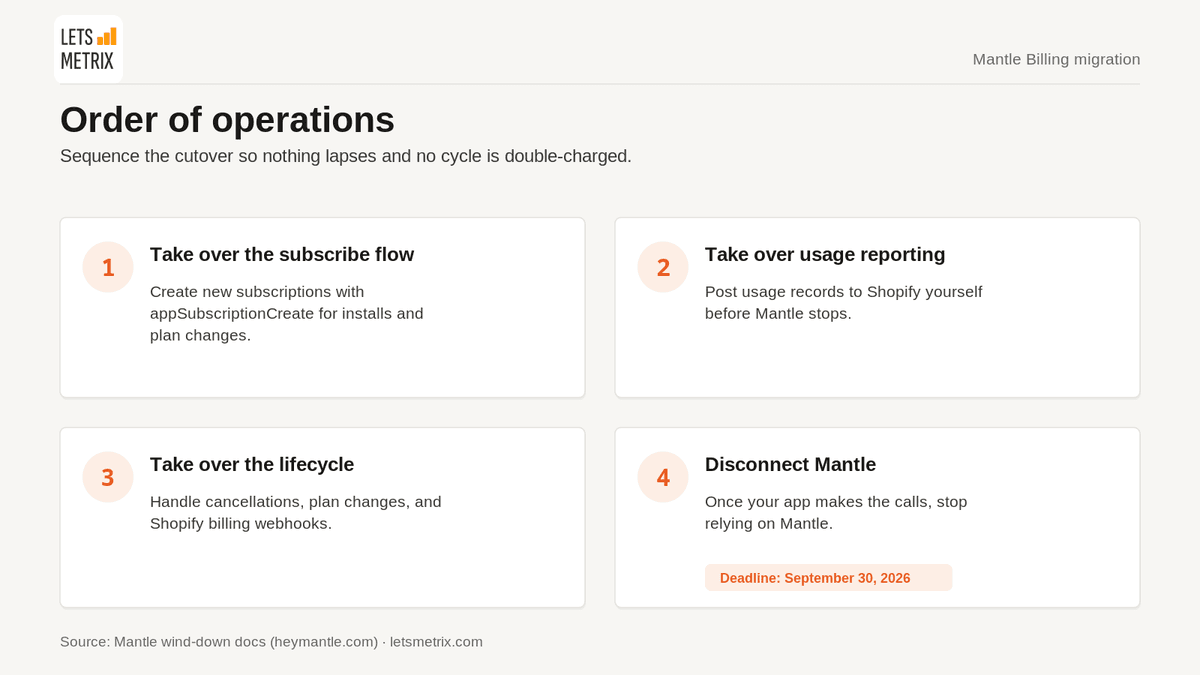Click the 'Handle cancellations, plan changes' description
This screenshot has width=1200, height=675.
click(296, 512)
